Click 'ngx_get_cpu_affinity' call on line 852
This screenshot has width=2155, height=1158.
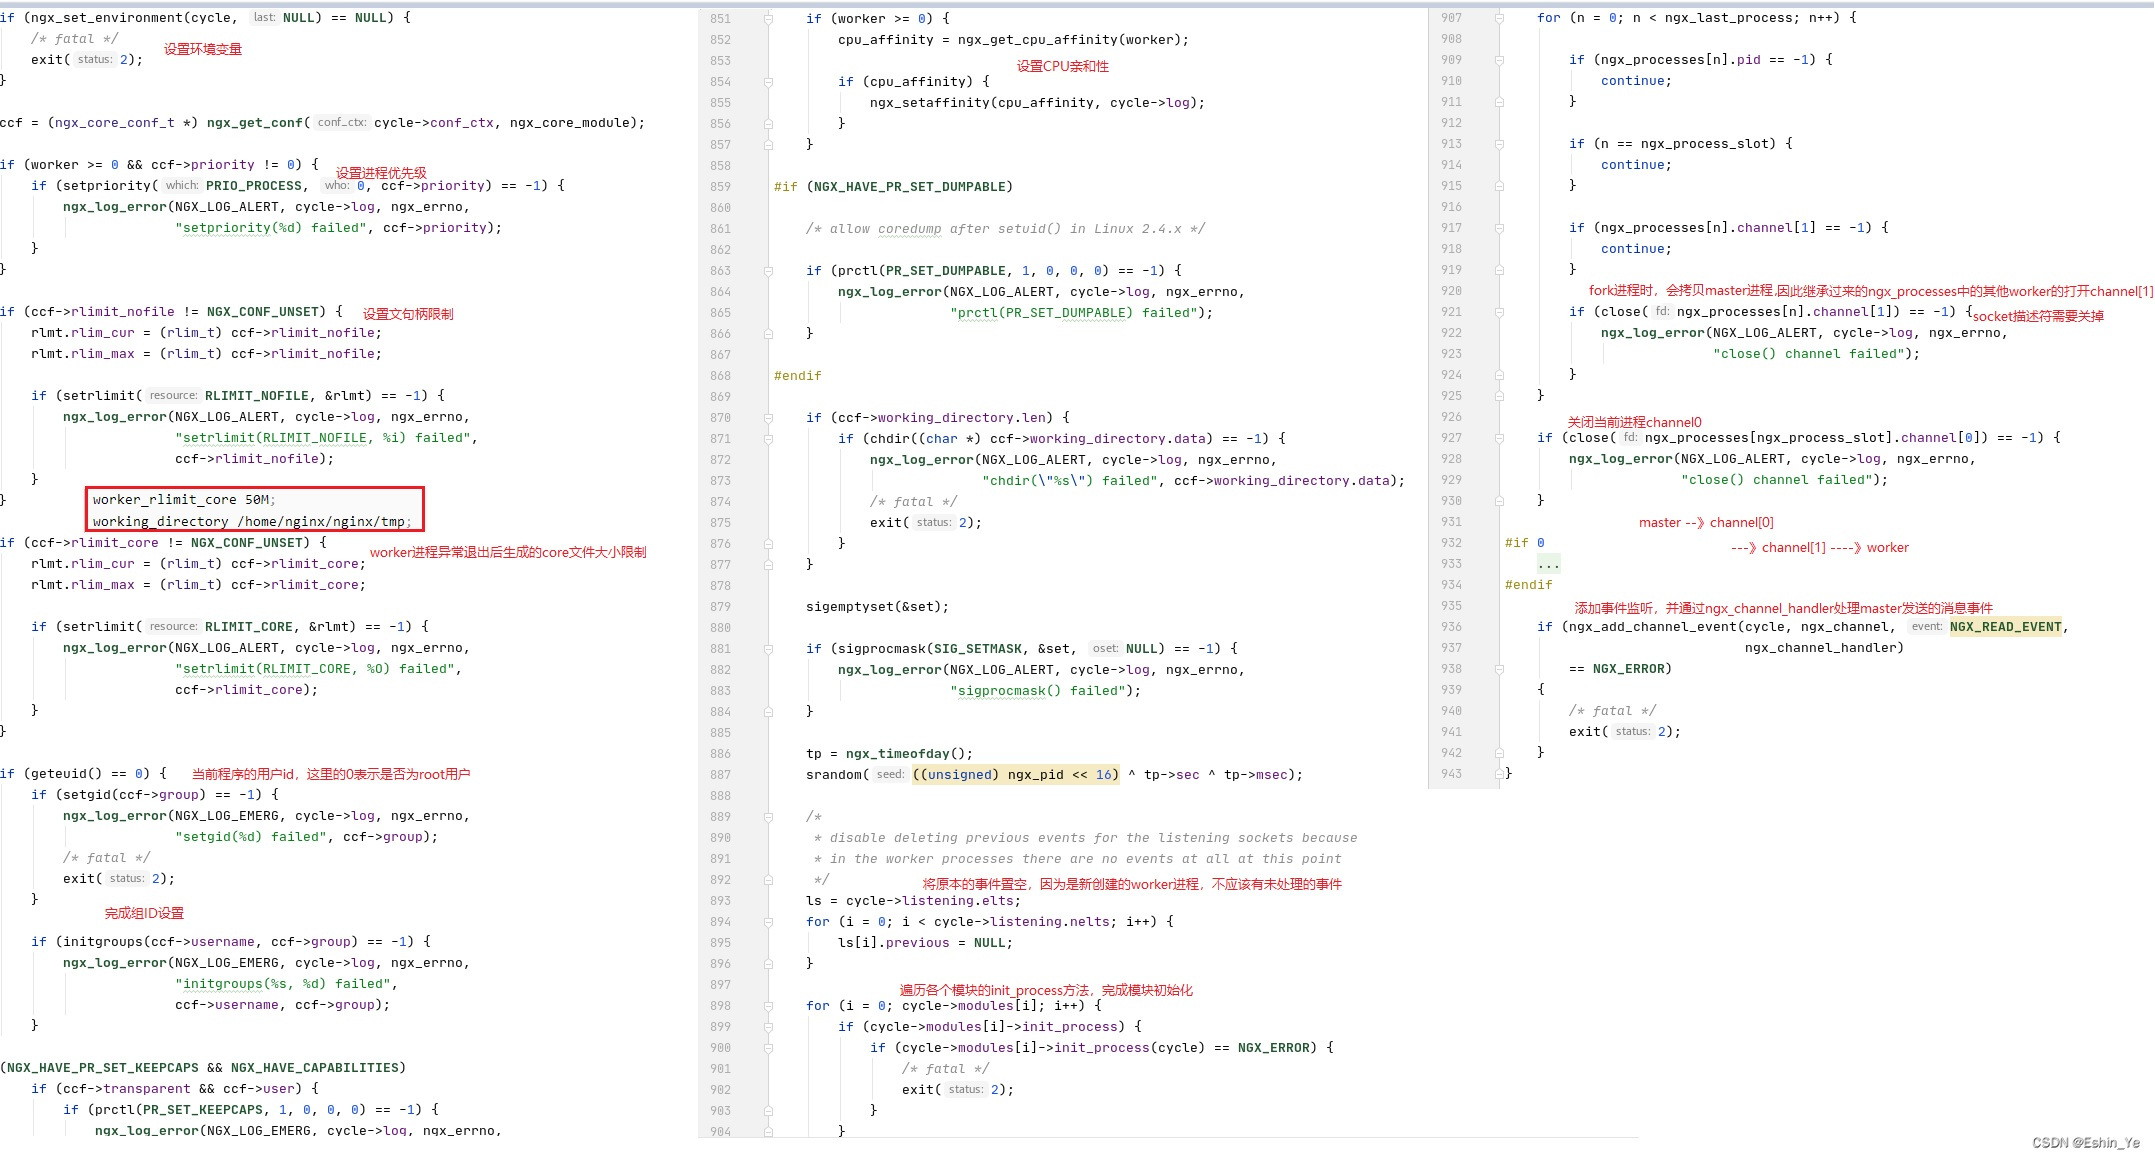pyautogui.click(x=1037, y=40)
